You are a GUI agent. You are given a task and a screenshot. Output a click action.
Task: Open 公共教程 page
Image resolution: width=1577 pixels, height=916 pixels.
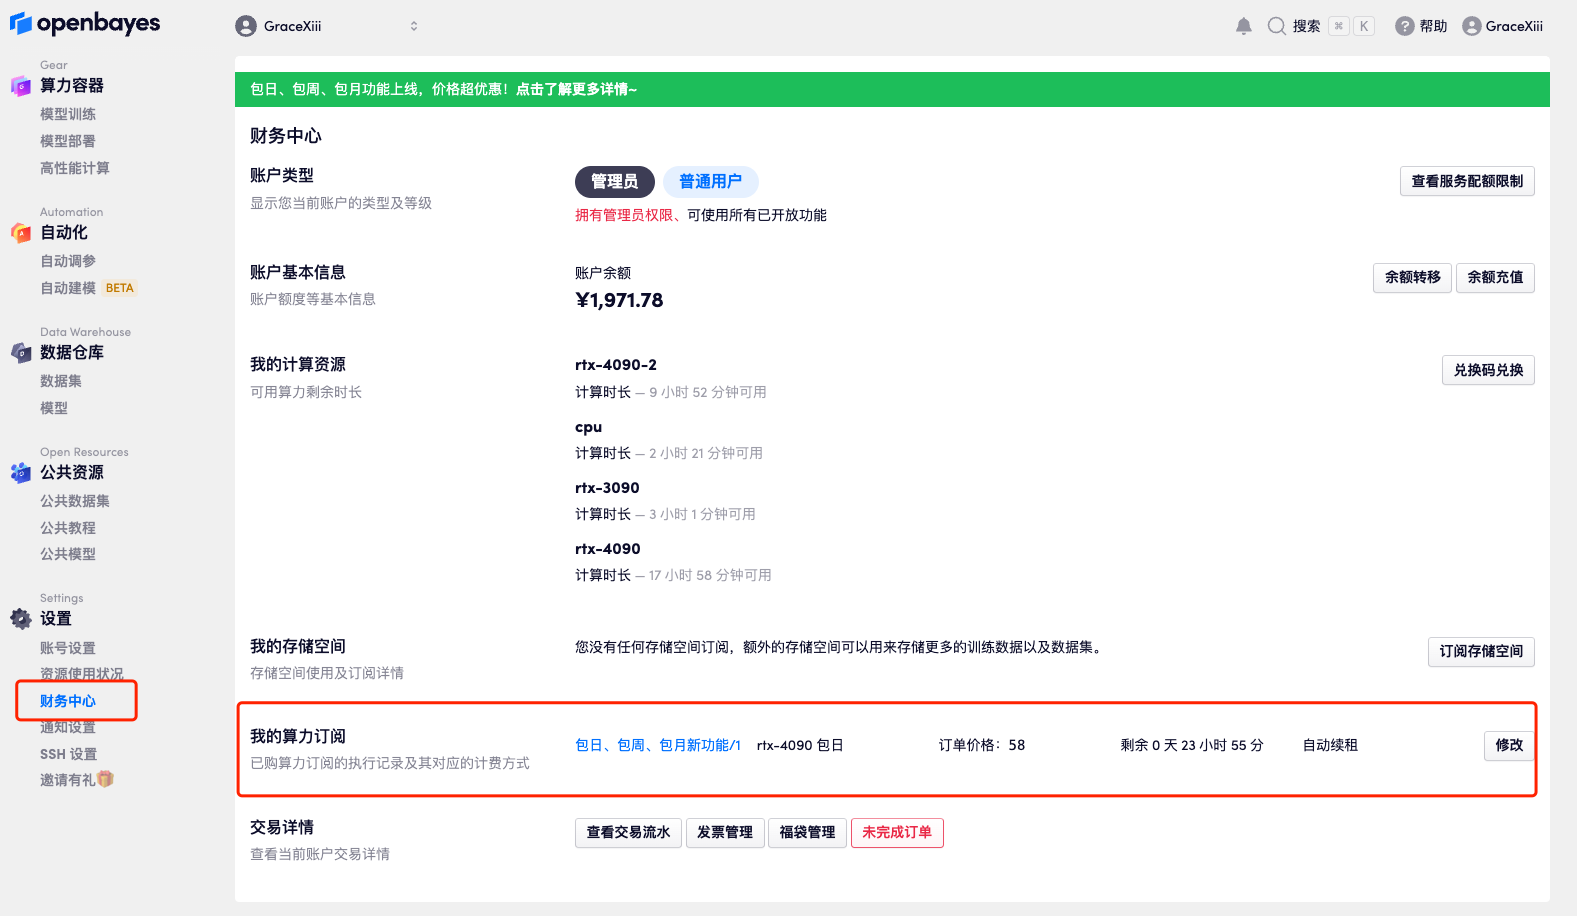[68, 528]
